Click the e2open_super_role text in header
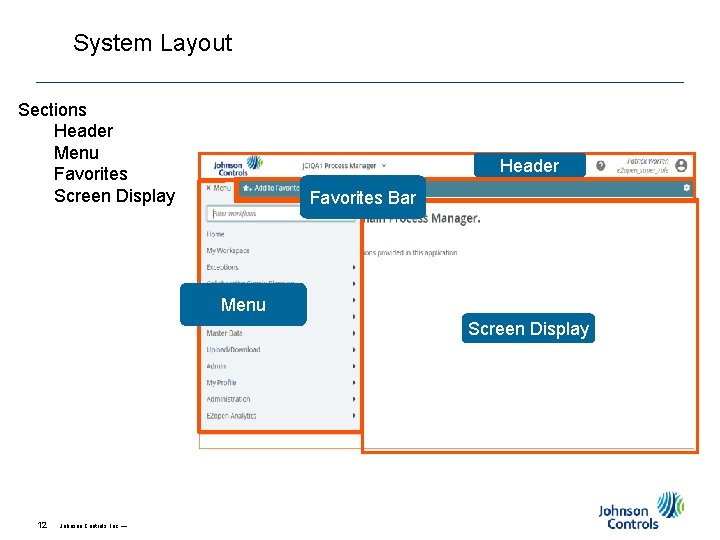 pyautogui.click(x=642, y=170)
